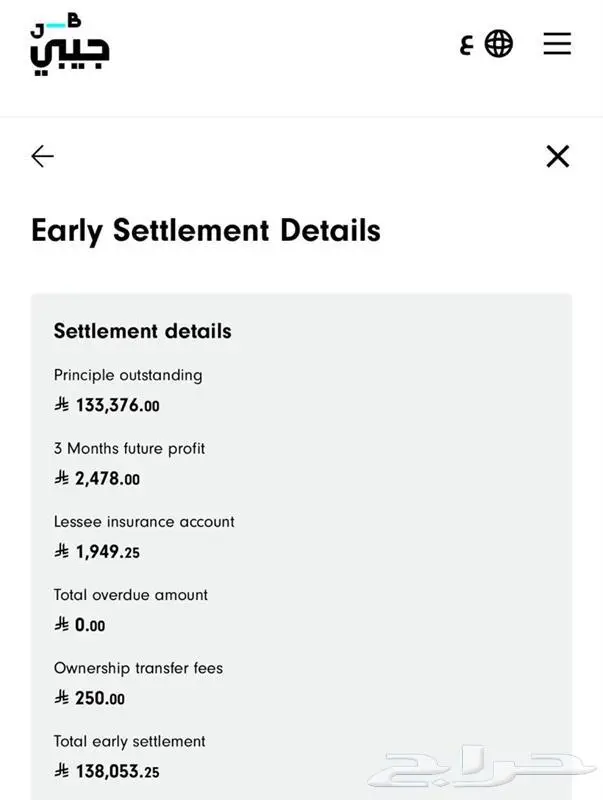Select the Principle outstanding label
The width and height of the screenshot is (603, 800).
128,376
